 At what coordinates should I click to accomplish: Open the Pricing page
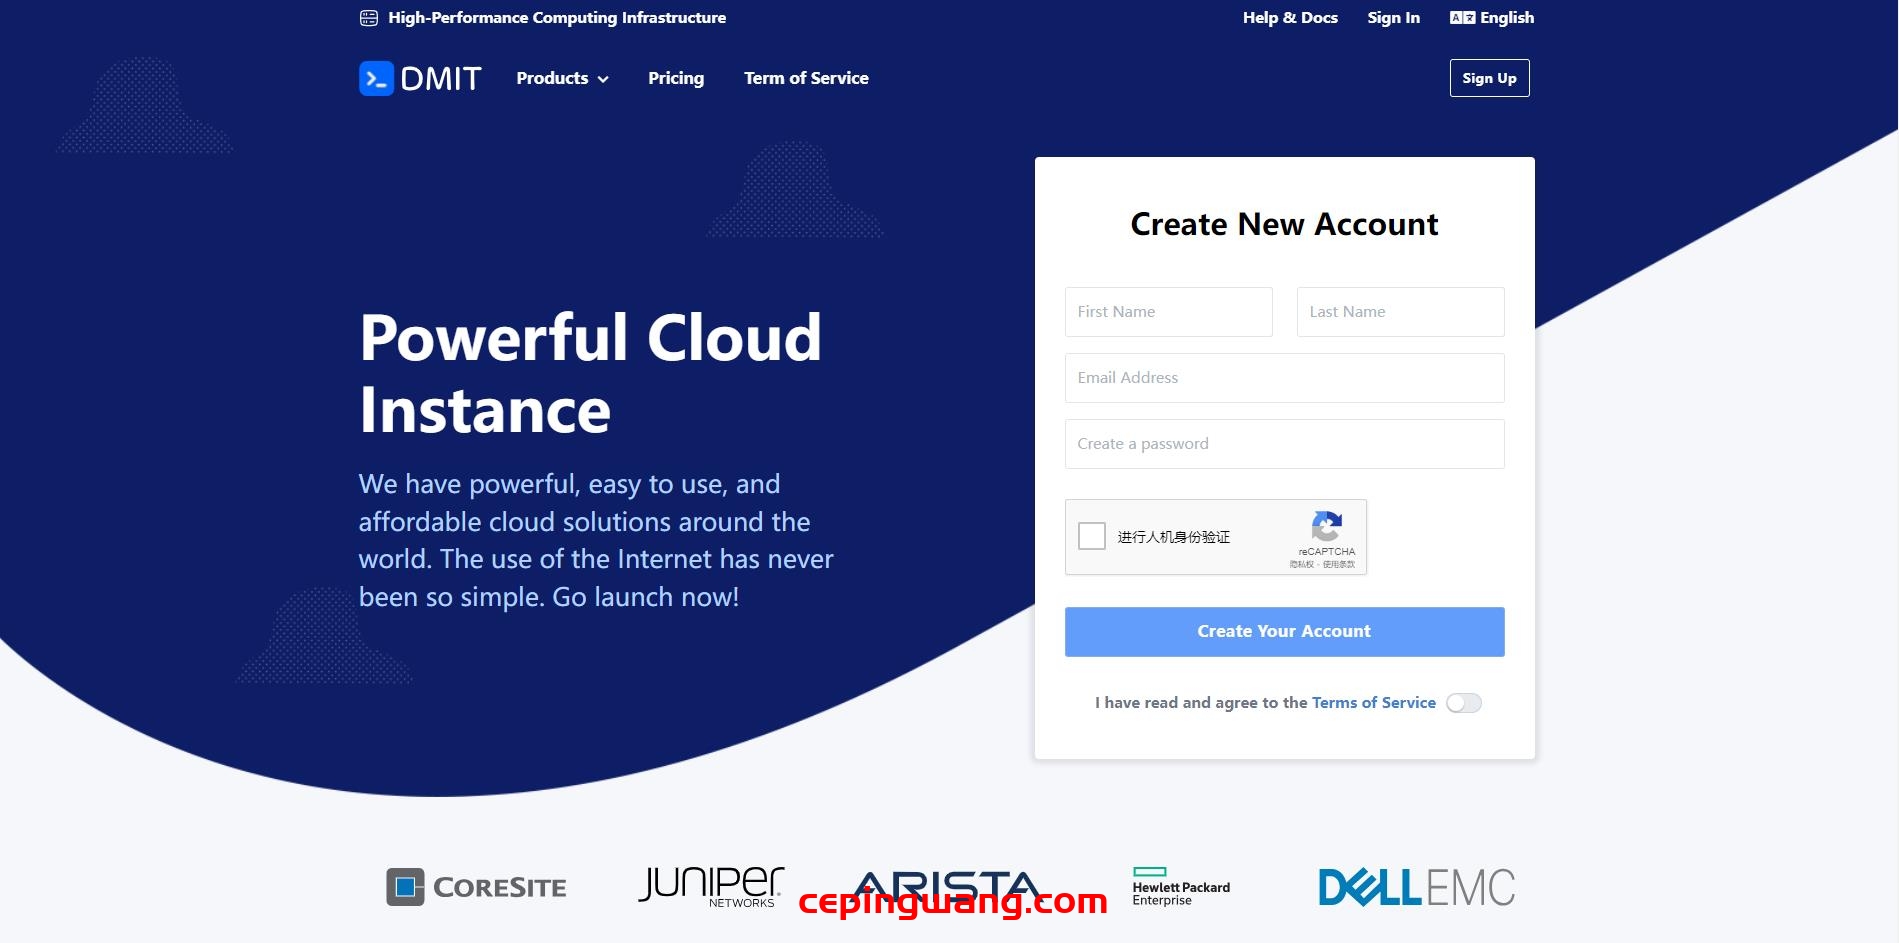click(x=676, y=78)
